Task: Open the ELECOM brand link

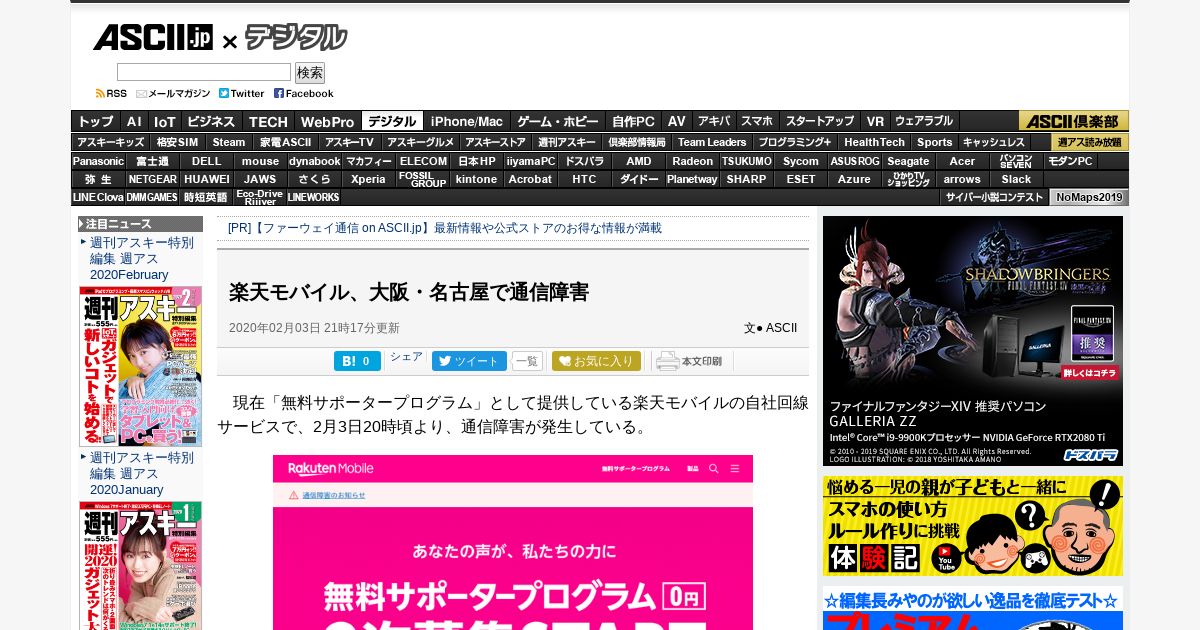Action: pyautogui.click(x=423, y=161)
